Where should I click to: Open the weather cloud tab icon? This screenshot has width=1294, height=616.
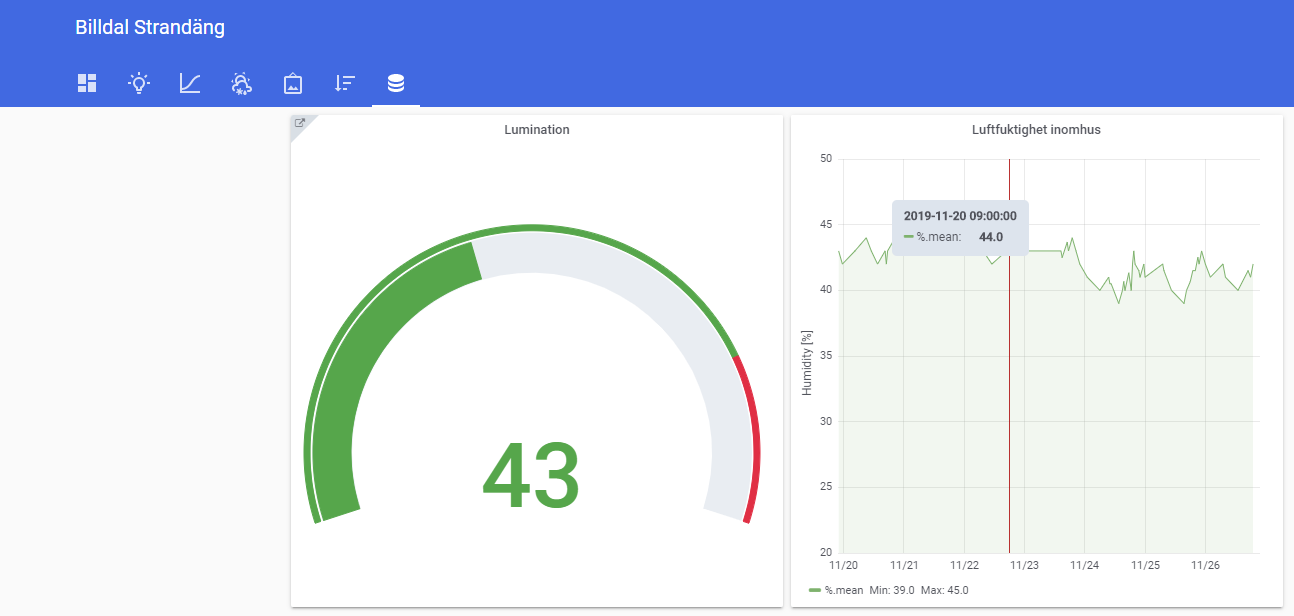coord(241,83)
